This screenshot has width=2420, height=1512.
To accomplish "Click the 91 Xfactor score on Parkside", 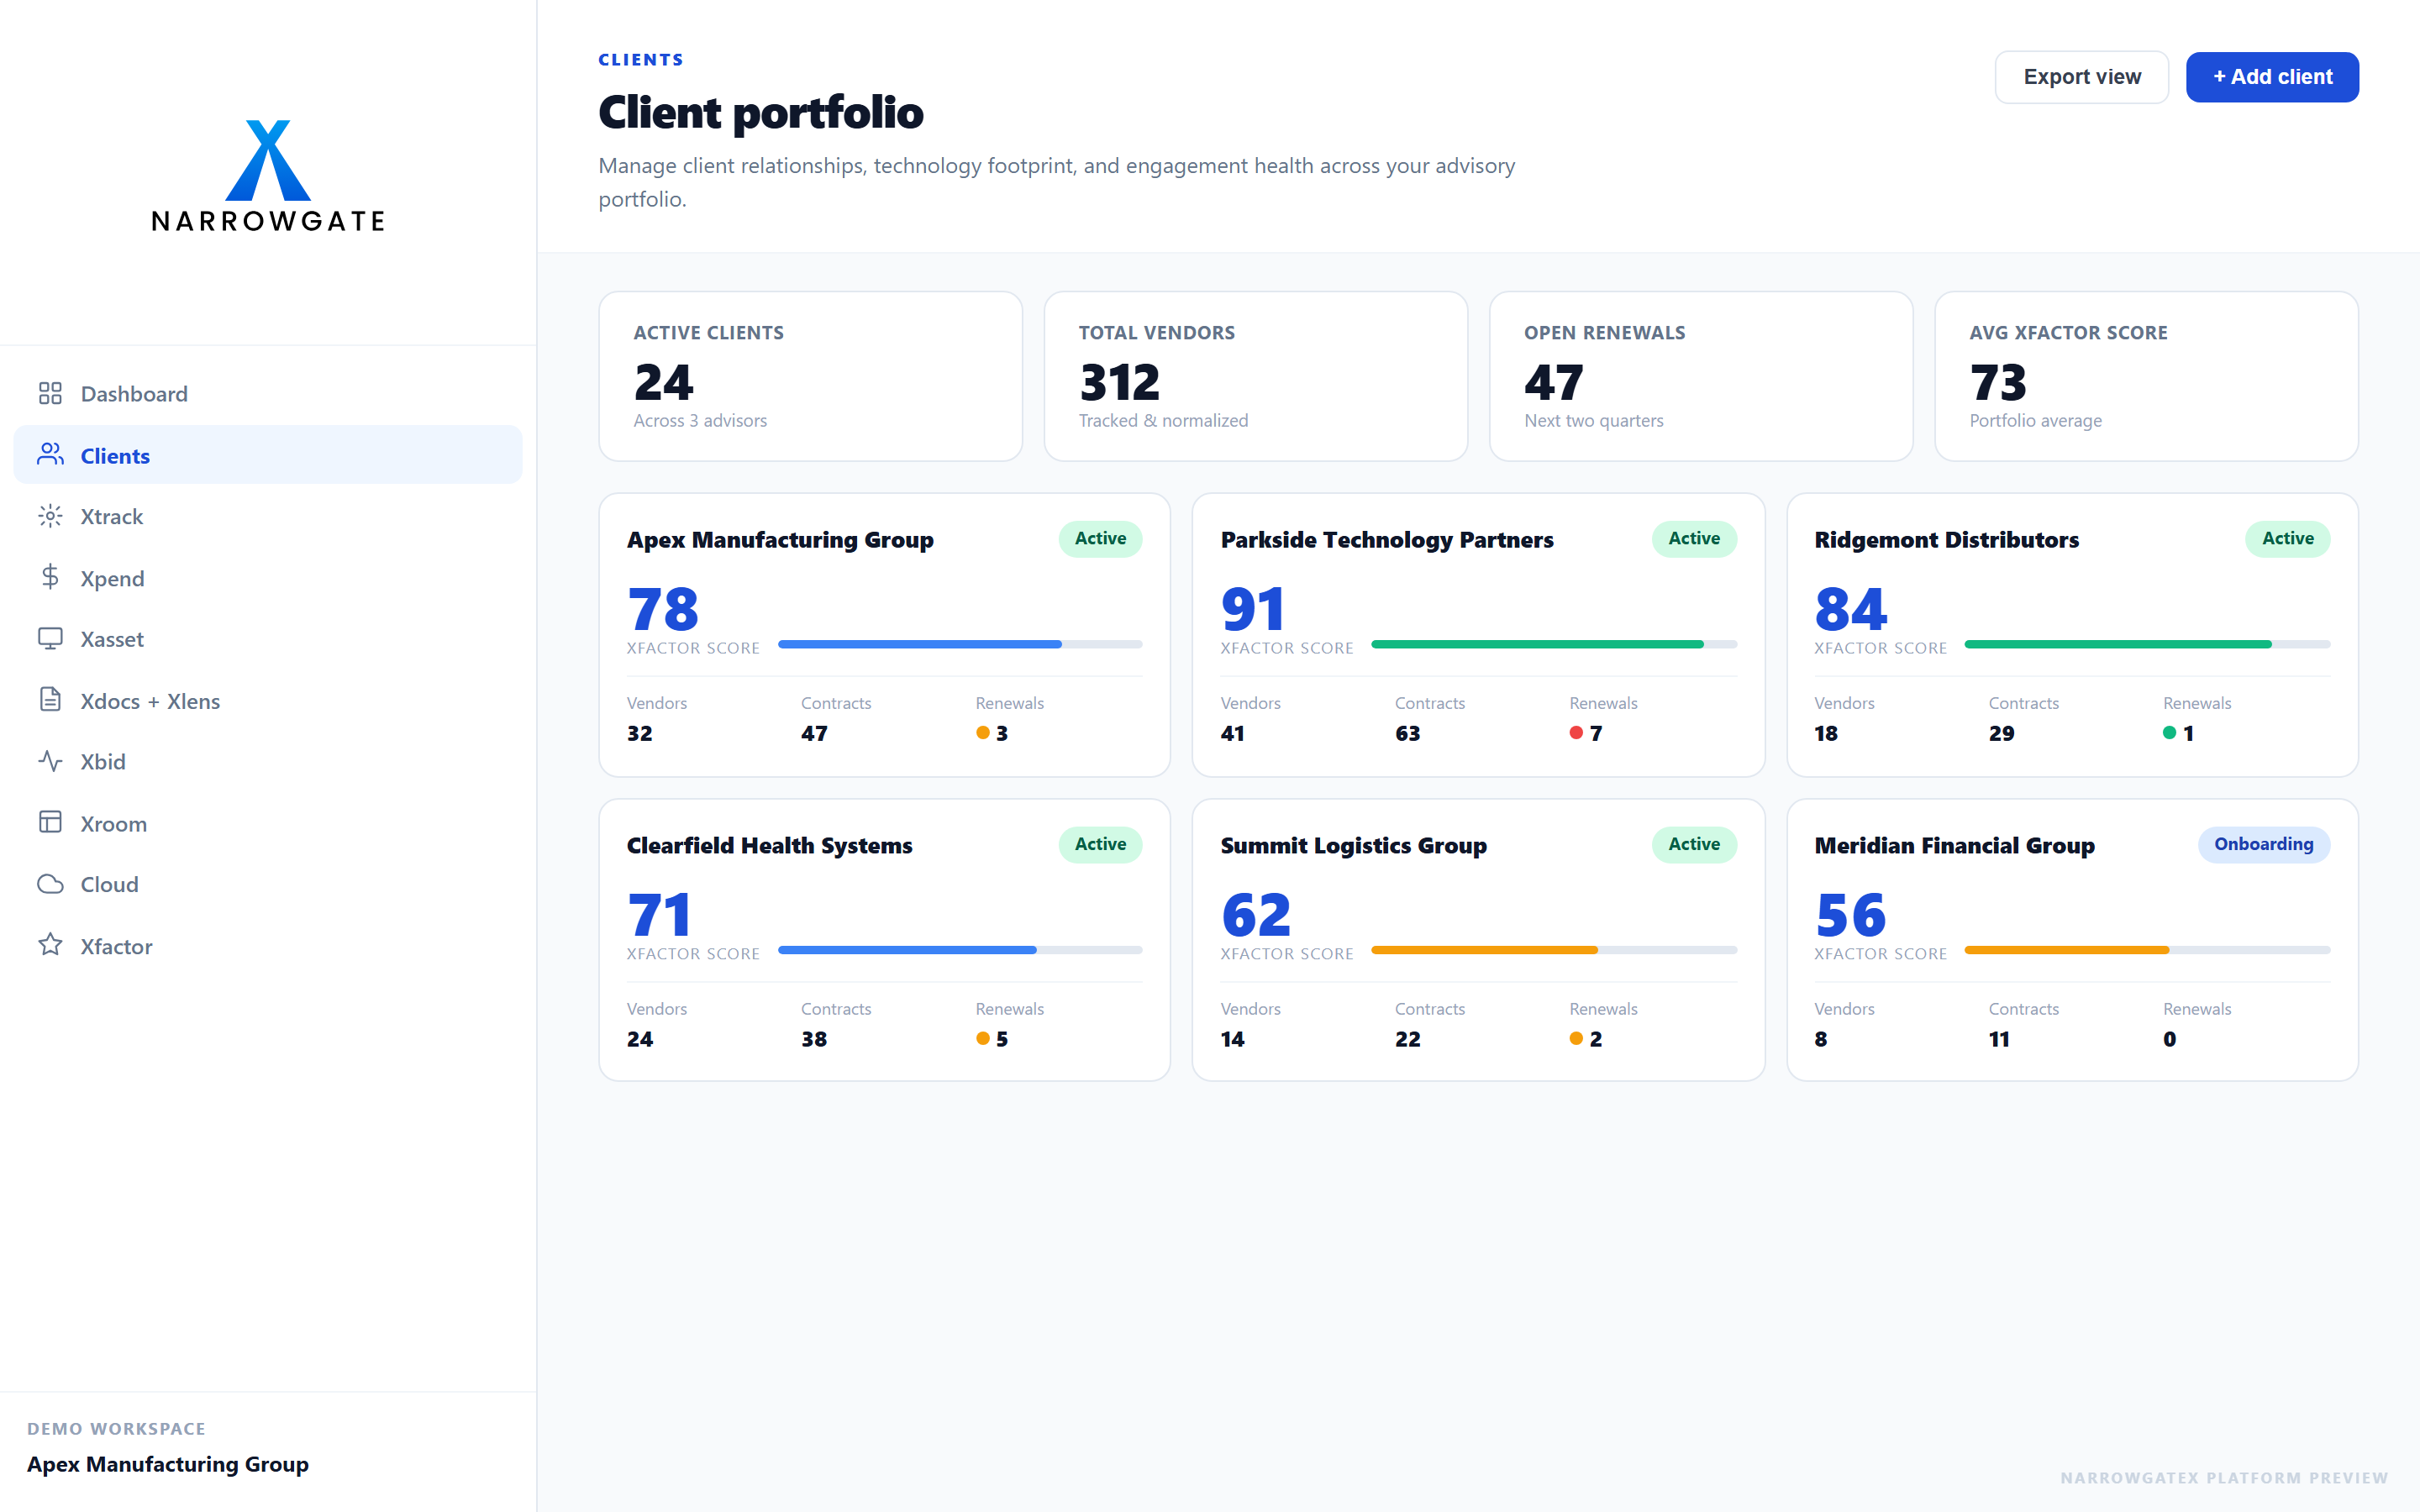I will pos(1252,609).
